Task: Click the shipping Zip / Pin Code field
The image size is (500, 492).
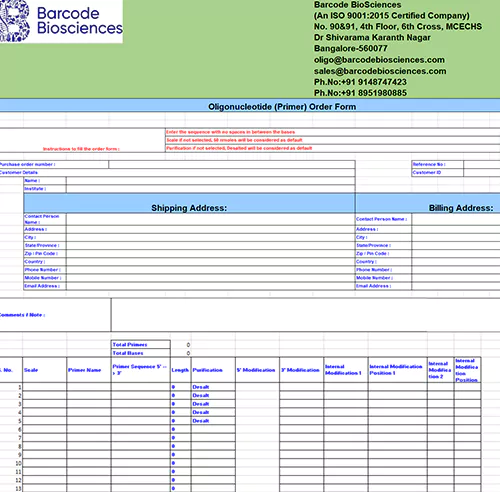Action: tap(211, 254)
